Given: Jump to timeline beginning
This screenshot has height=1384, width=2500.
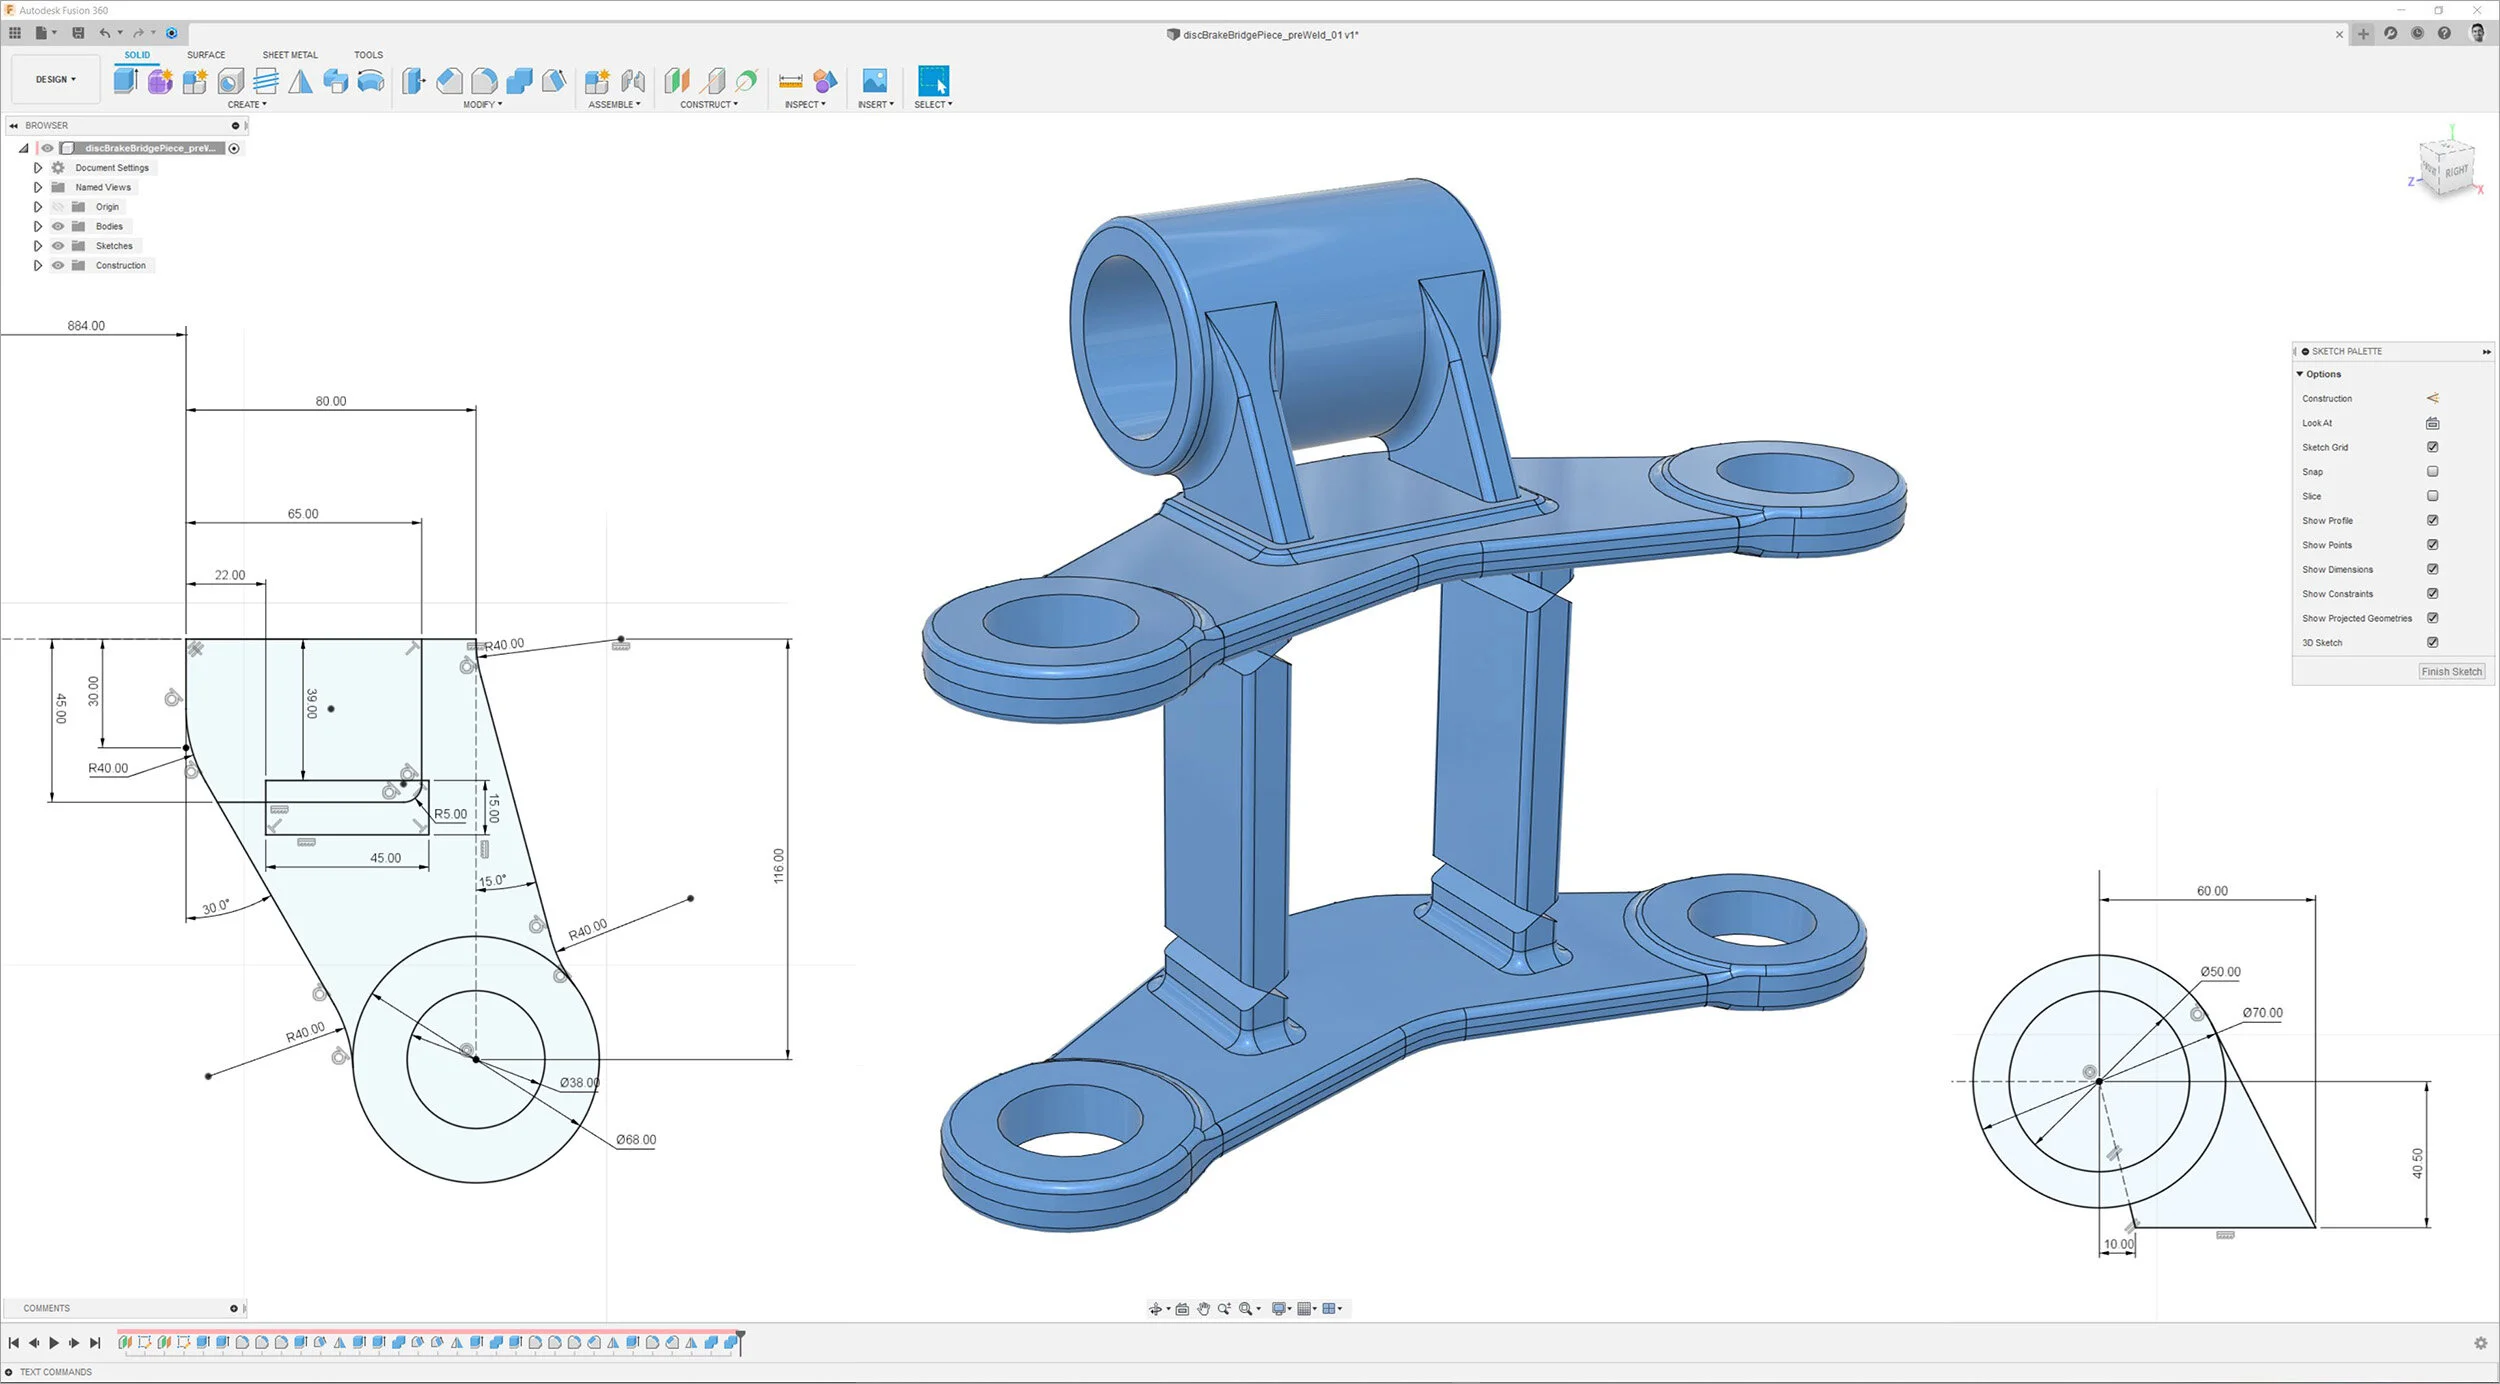Looking at the screenshot, I should (x=14, y=1343).
